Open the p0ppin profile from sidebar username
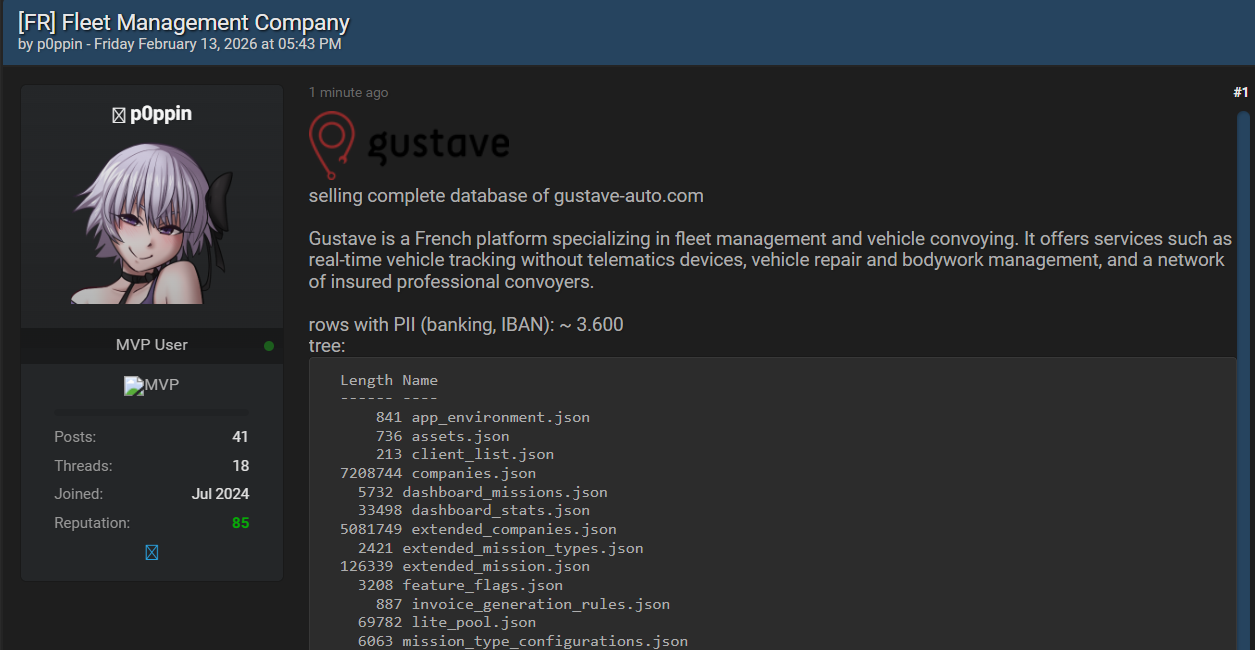The width and height of the screenshot is (1255, 650). point(160,114)
